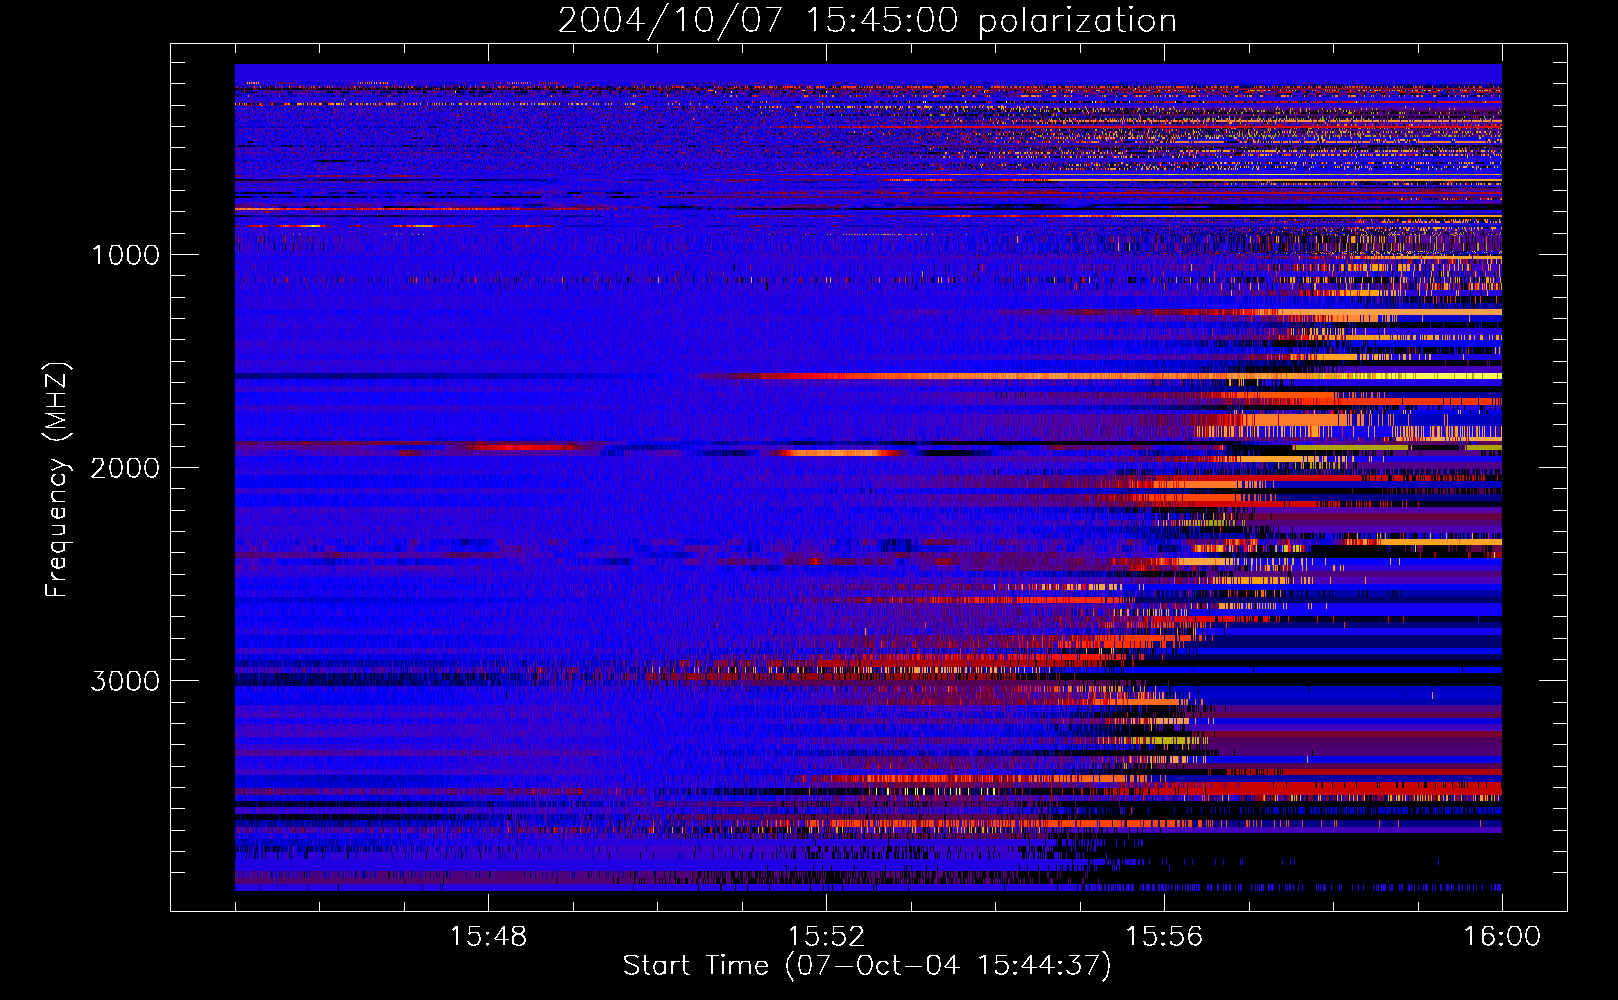Screen dimensions: 1618x1000
Task: Click the '2000' frequency tick label
Action: click(x=125, y=468)
